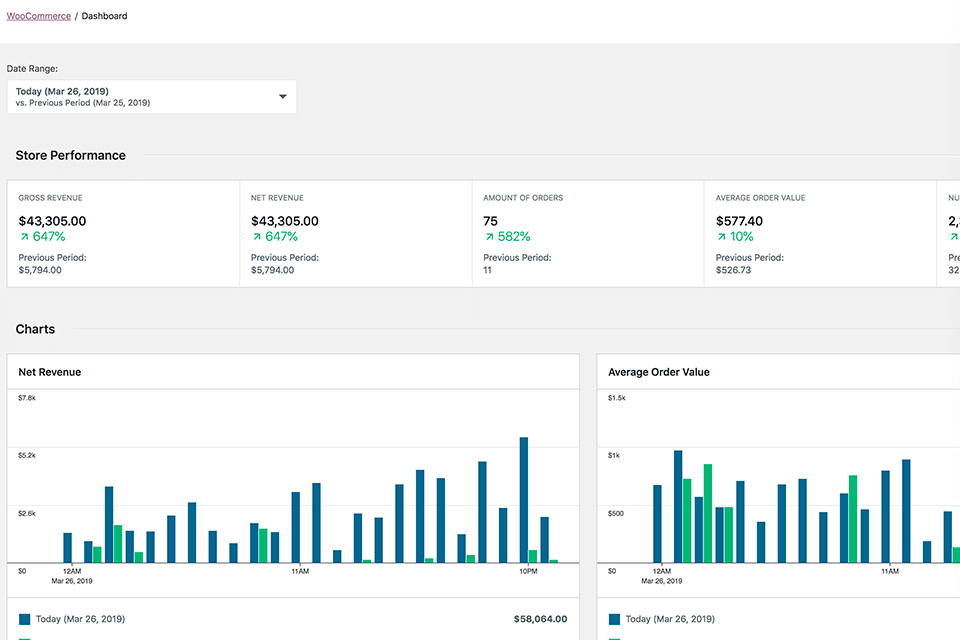Click the tallest blue bar in Net Revenue chart

click(x=523, y=499)
